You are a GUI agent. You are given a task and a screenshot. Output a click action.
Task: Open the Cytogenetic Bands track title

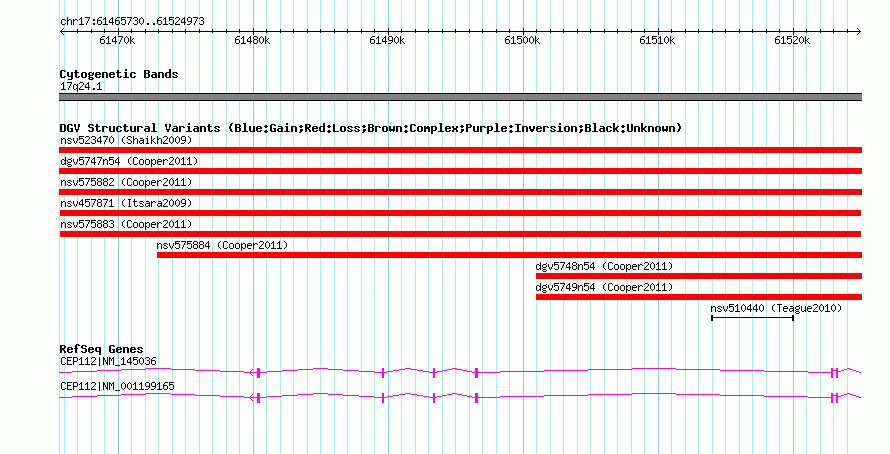coord(119,74)
